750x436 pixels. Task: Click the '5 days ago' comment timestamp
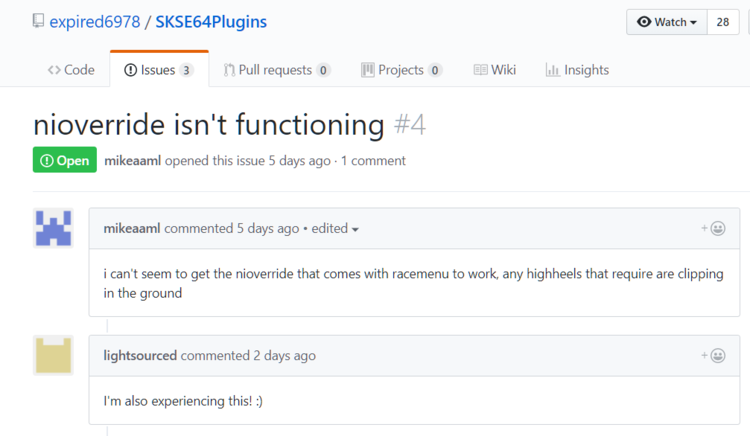tap(268, 229)
